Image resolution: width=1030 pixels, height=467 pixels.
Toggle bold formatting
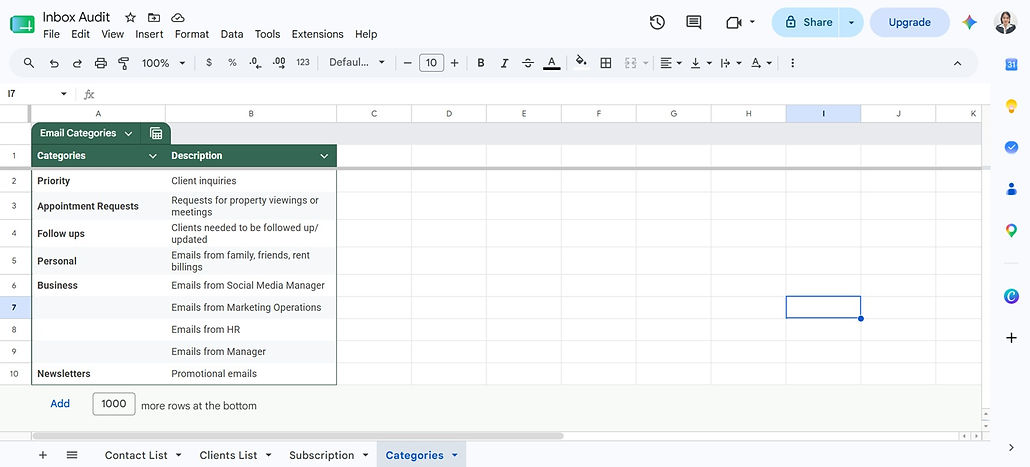pyautogui.click(x=481, y=63)
